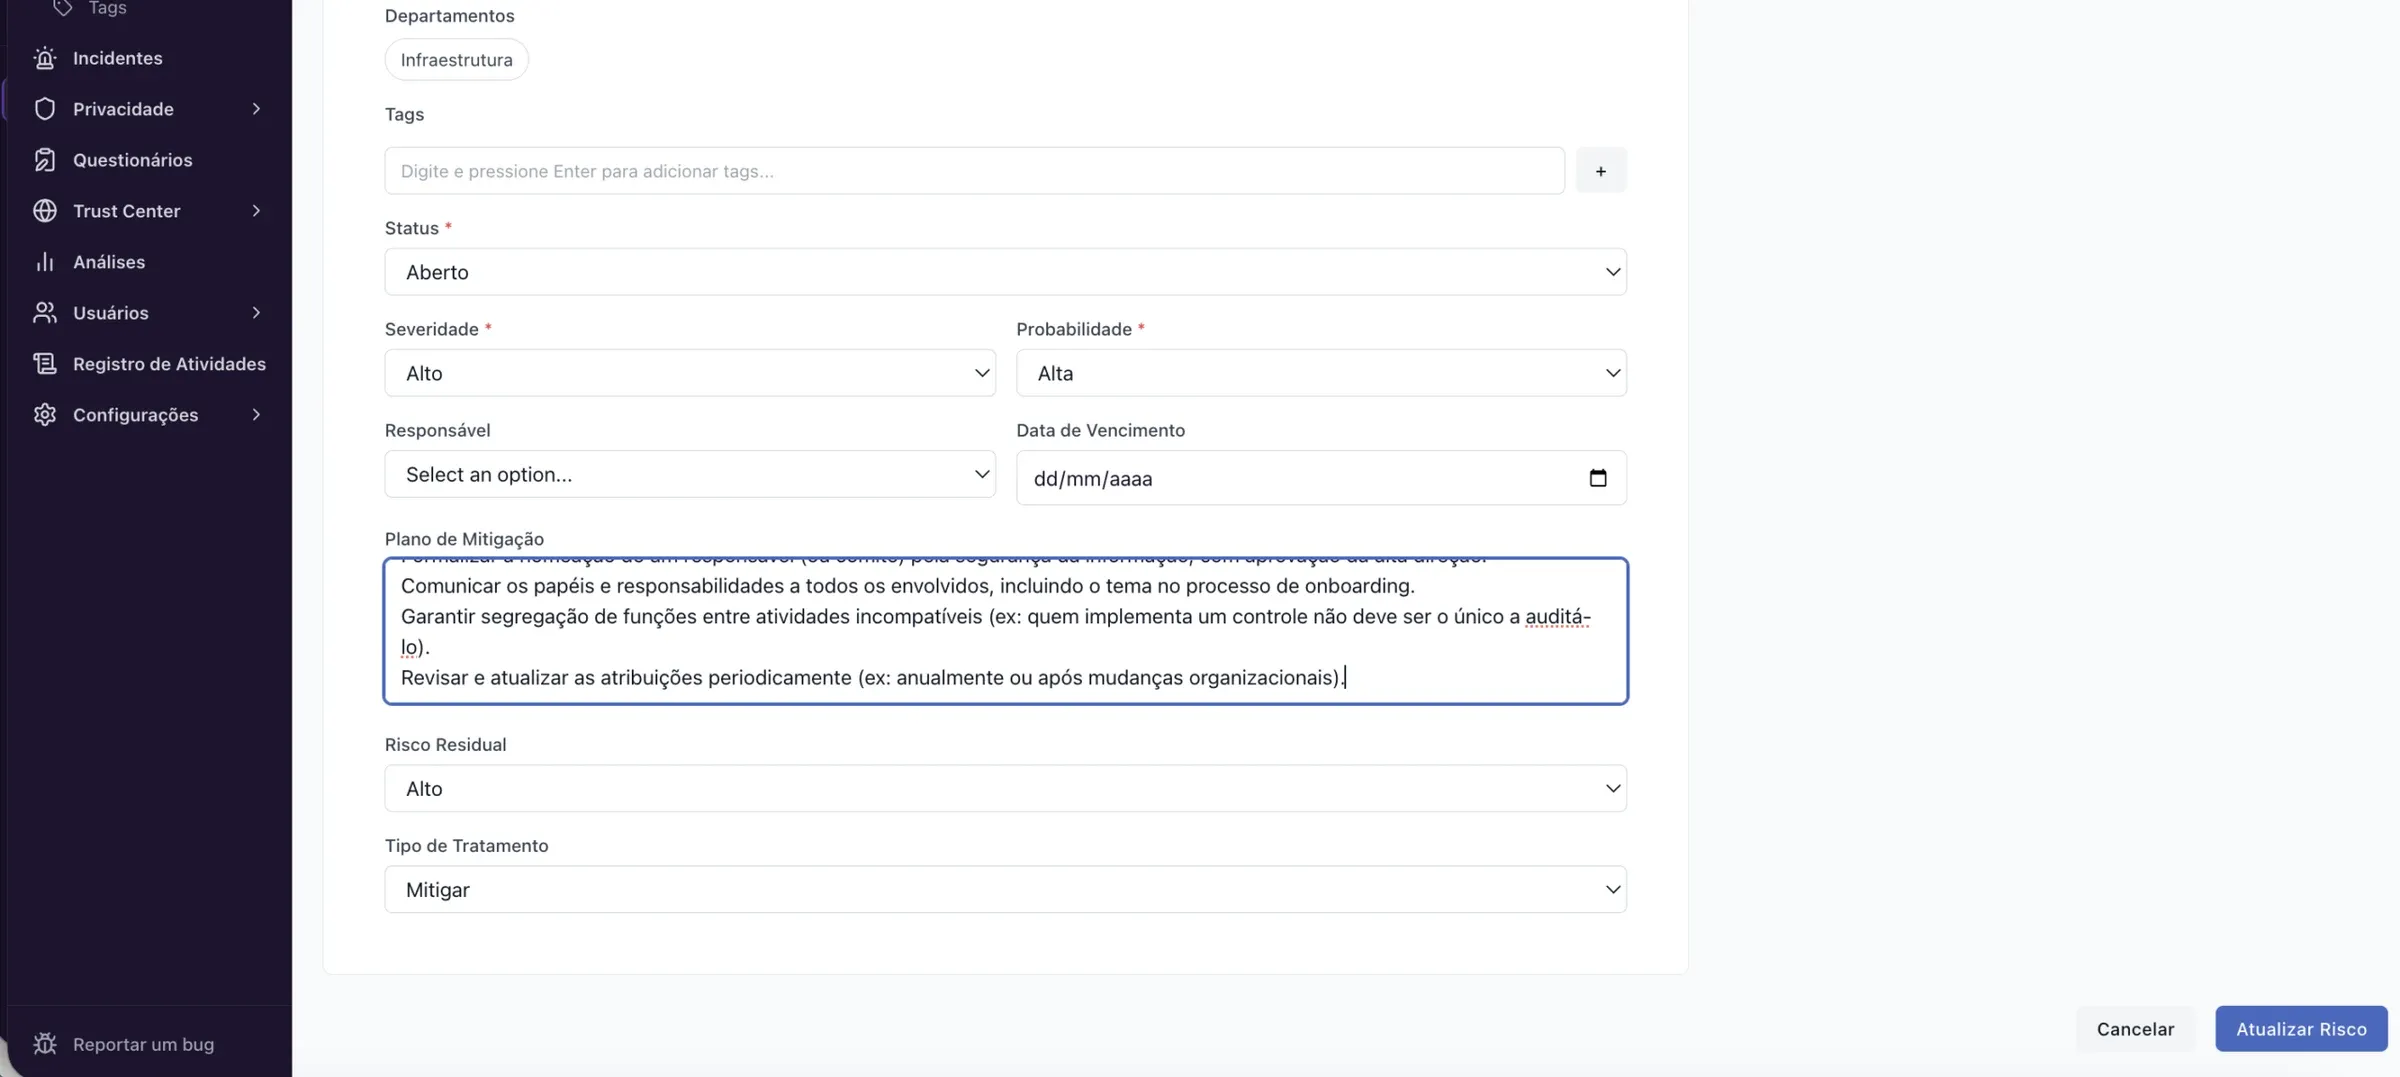This screenshot has height=1077, width=2400.
Task: Click the Análises bar chart icon
Action: 44,262
